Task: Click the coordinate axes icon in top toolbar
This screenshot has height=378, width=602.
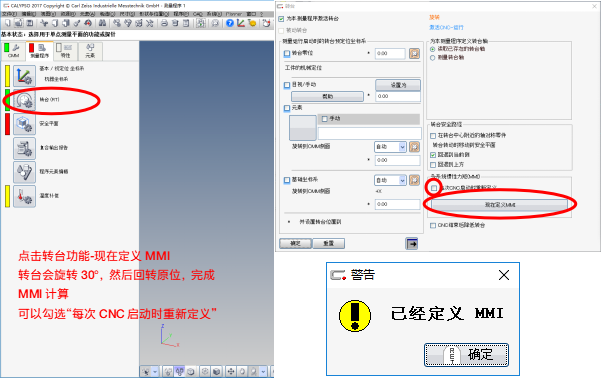Action: coord(241,23)
